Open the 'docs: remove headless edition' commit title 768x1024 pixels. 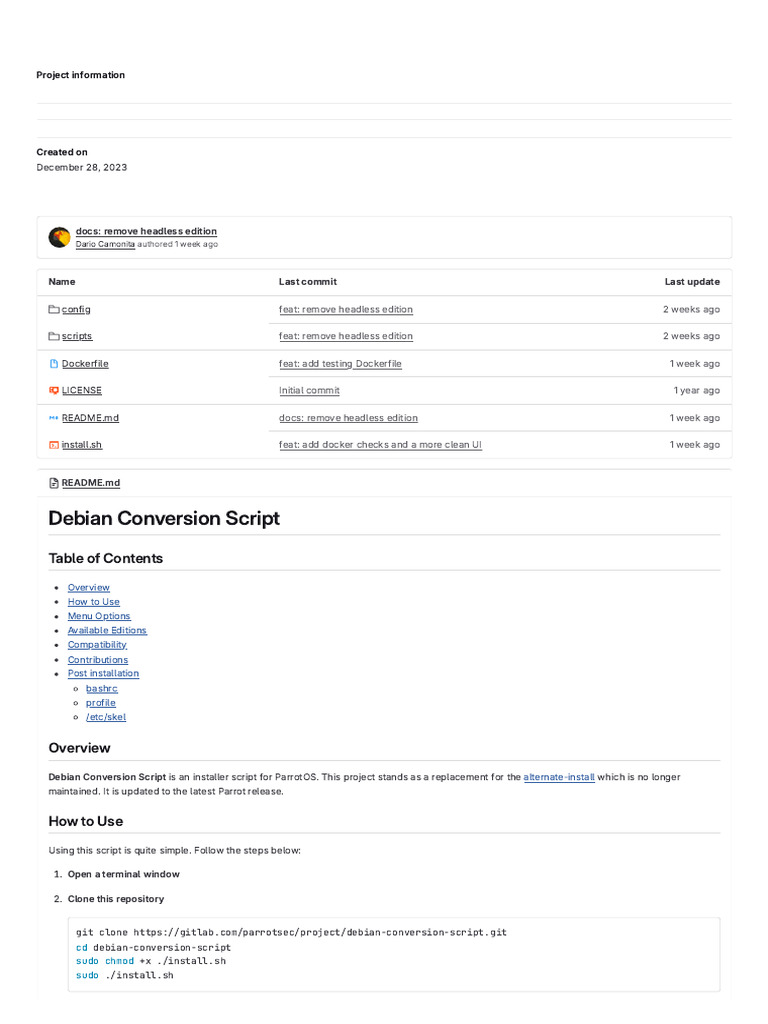[146, 231]
